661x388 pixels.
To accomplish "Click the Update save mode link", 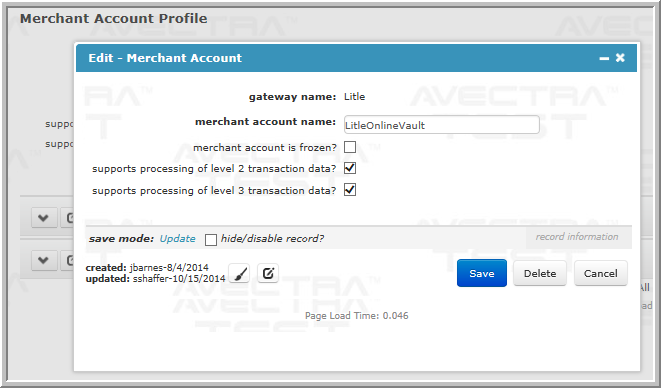I will click(177, 239).
